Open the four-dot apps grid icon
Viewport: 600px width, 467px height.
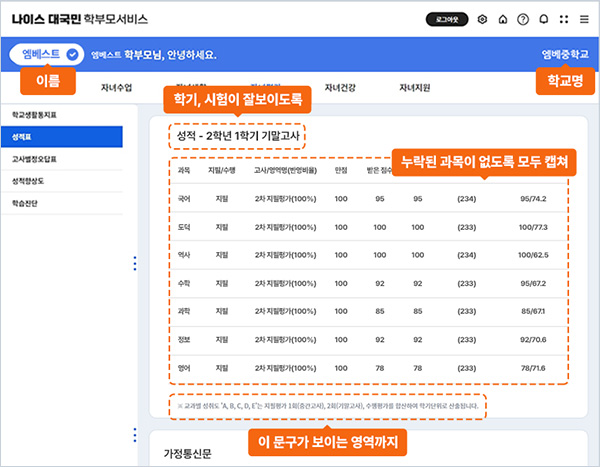pyautogui.click(x=564, y=19)
